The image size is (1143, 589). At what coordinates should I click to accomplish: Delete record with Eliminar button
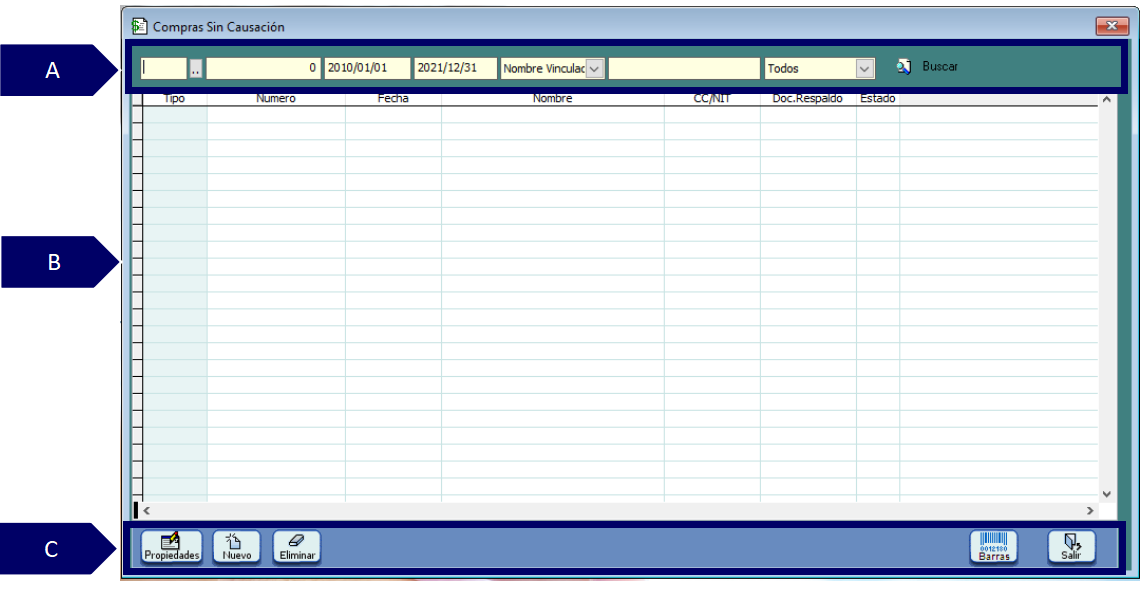pyautogui.click(x=297, y=547)
